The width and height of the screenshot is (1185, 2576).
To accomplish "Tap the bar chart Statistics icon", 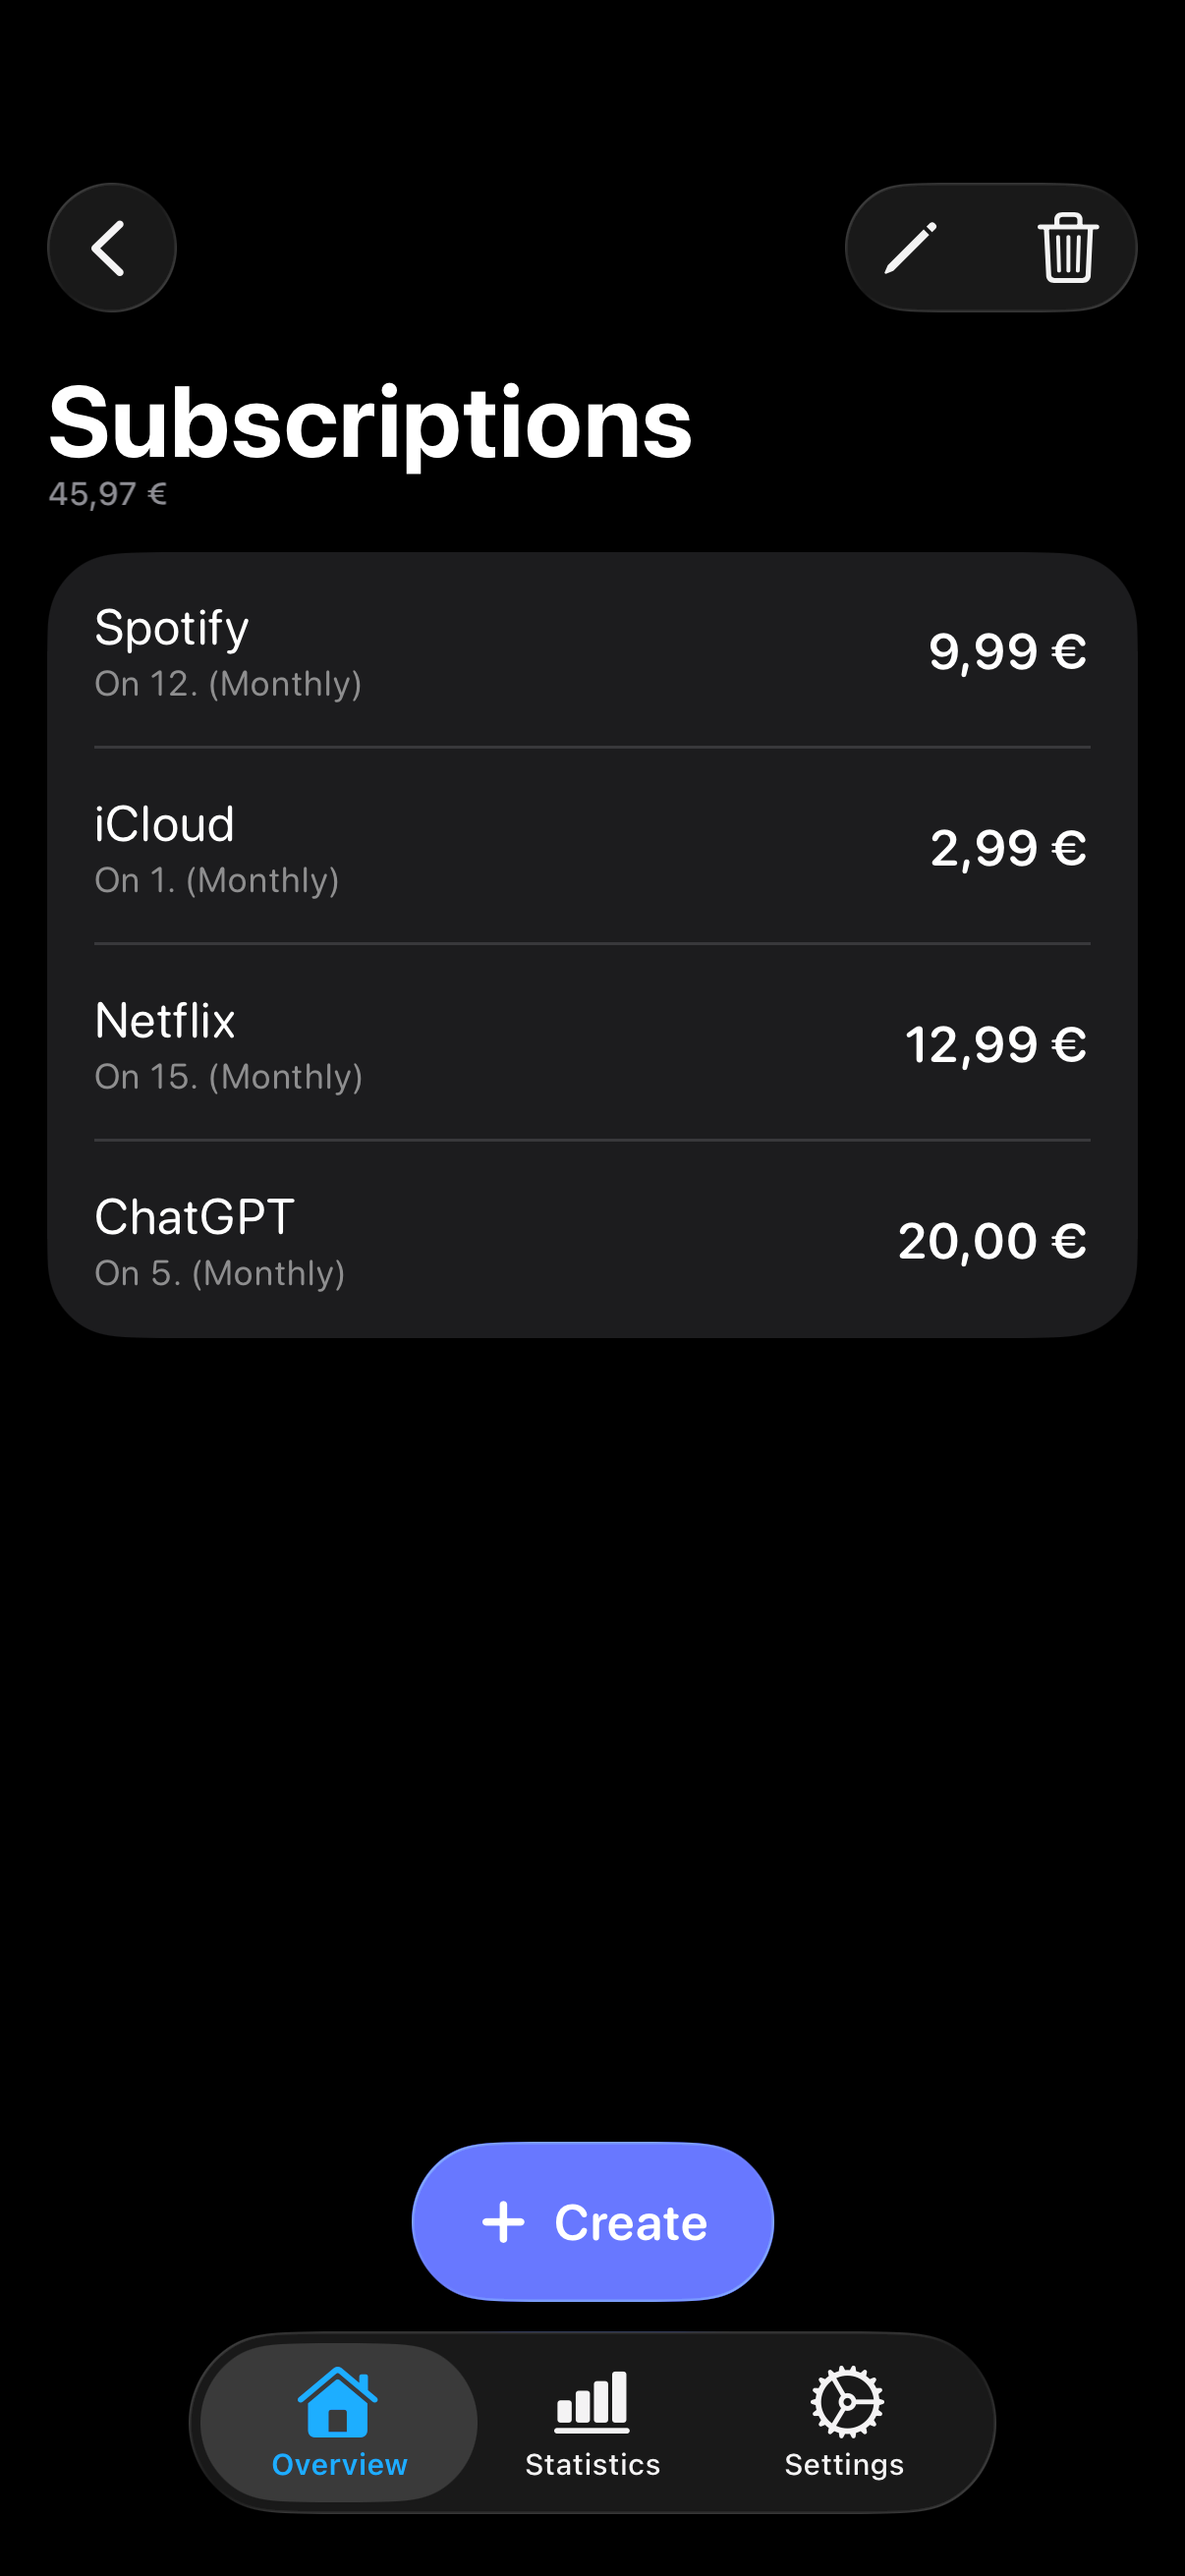I will tap(592, 2401).
